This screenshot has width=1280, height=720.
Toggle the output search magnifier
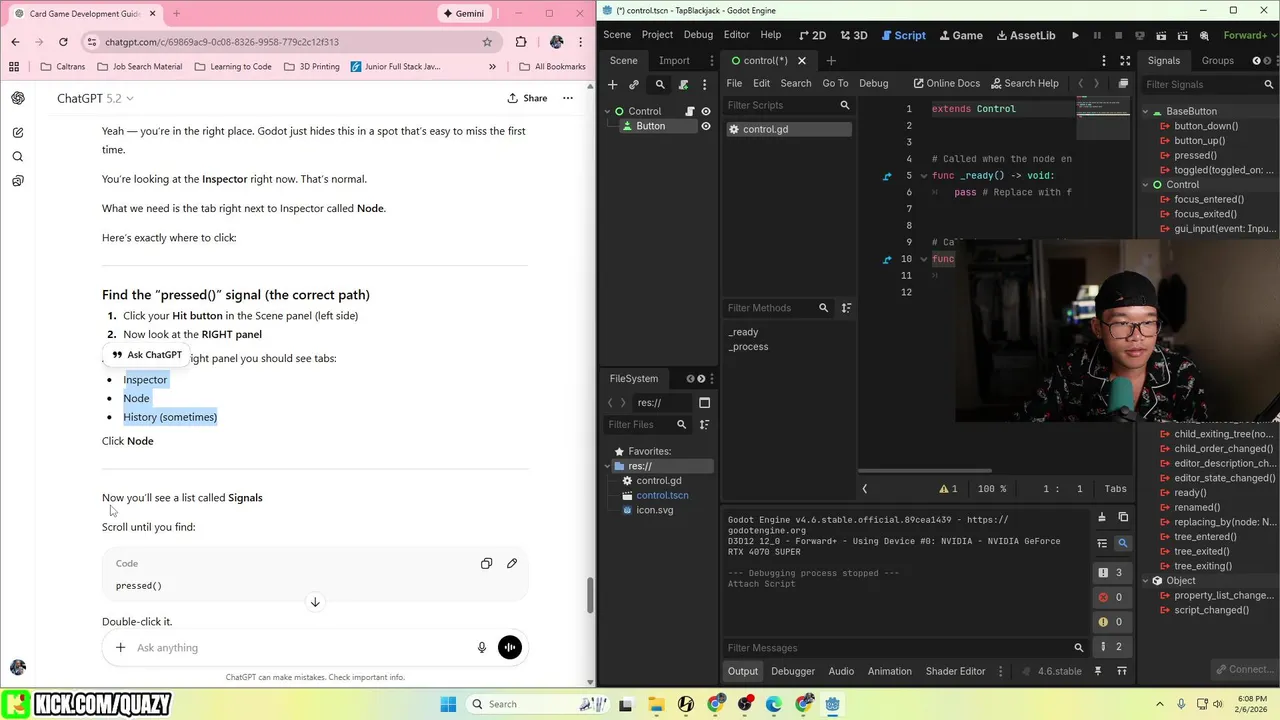click(1123, 543)
